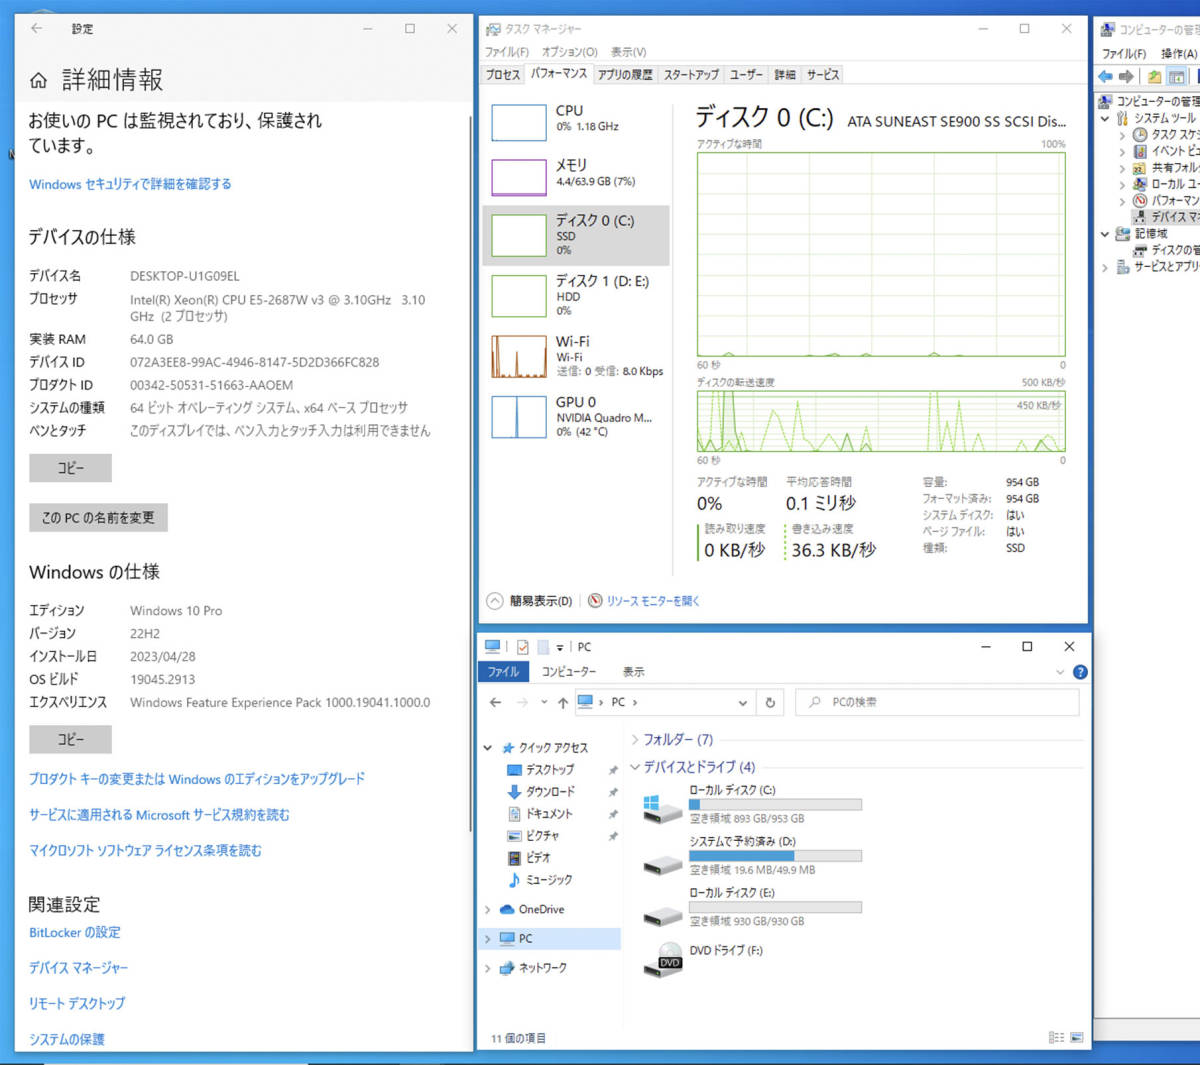Open リモート デスクトップ link
This screenshot has height=1065, width=1200.
(77, 1003)
